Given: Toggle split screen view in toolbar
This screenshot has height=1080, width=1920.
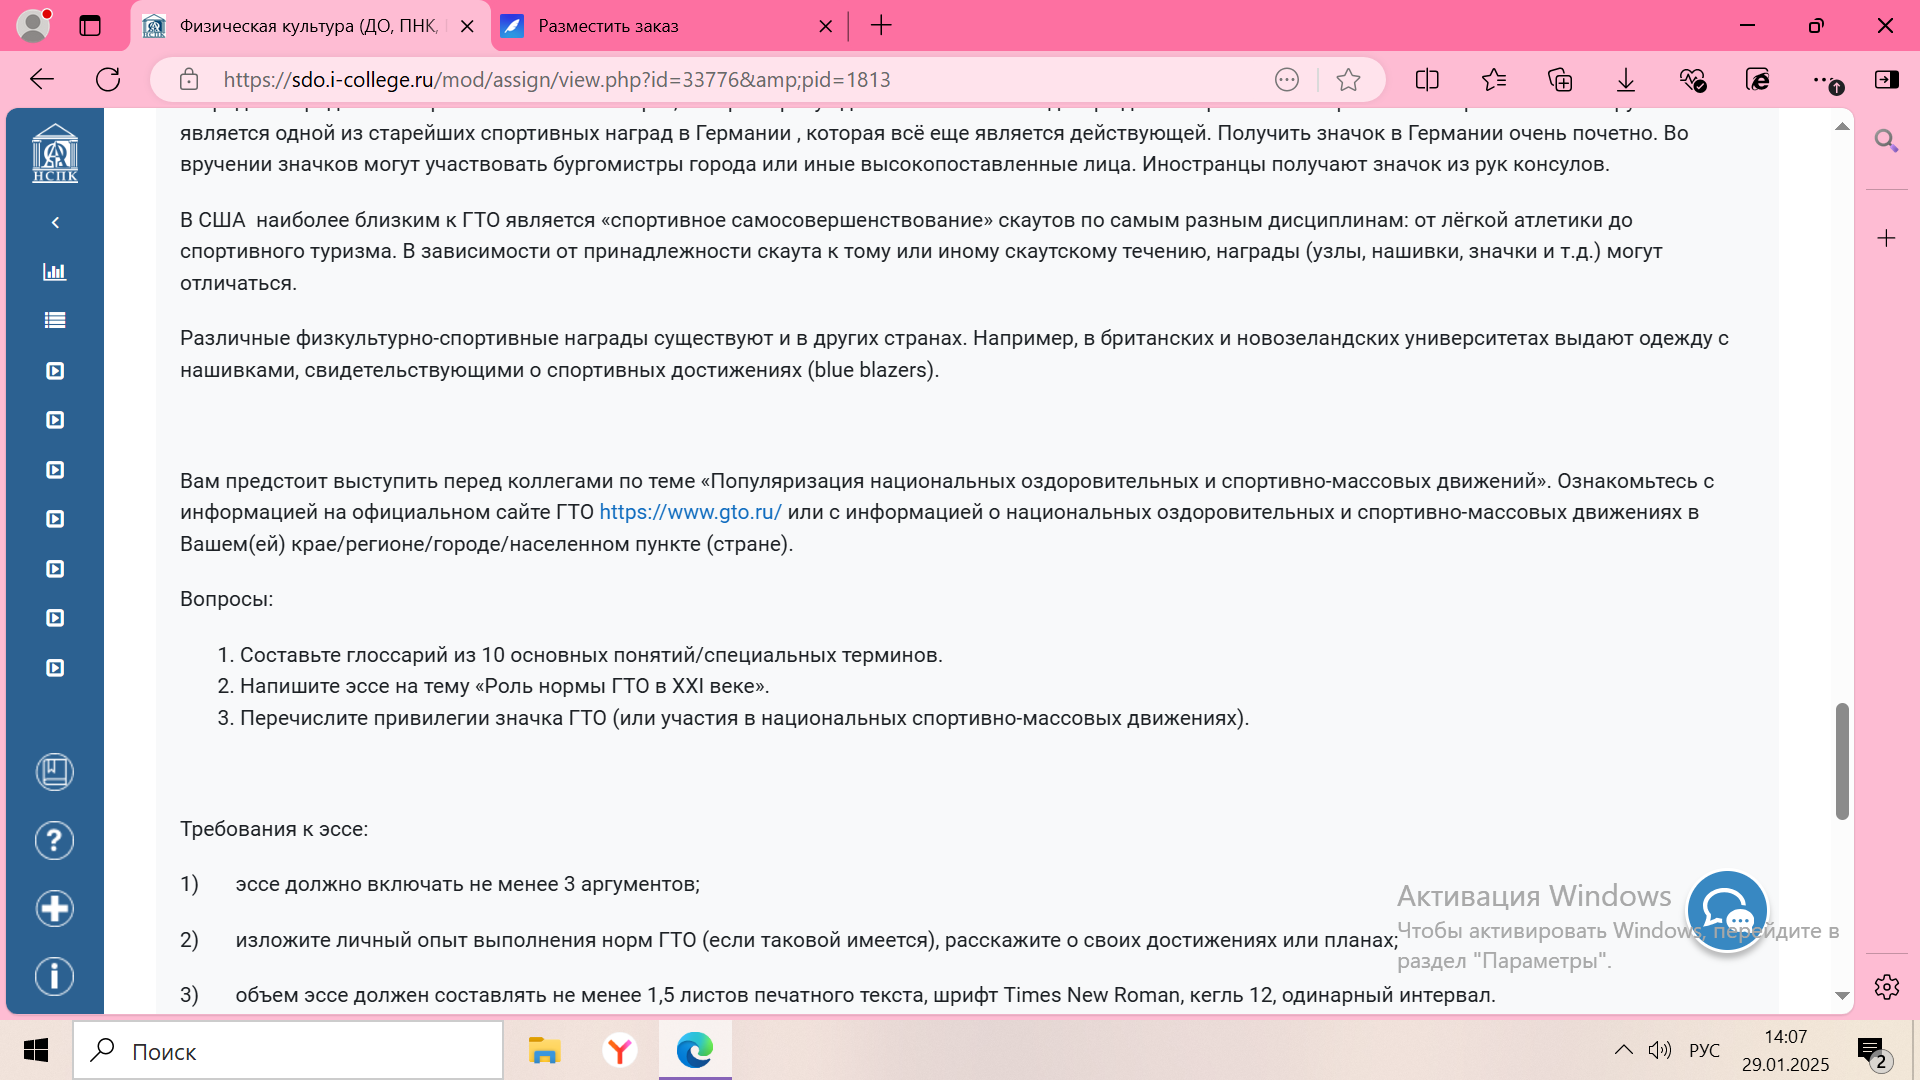Looking at the screenshot, I should 1427,80.
